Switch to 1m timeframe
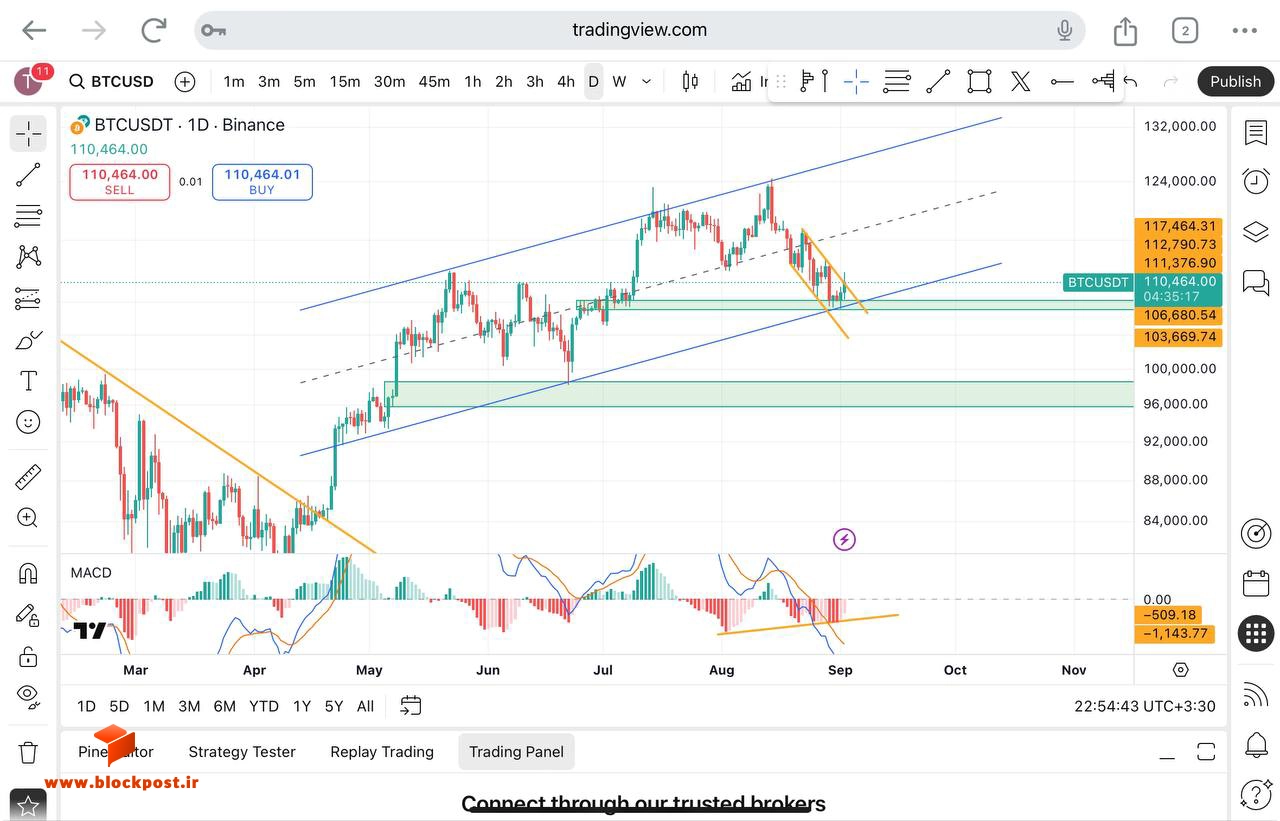Viewport: 1280px width, 821px height. click(x=234, y=81)
